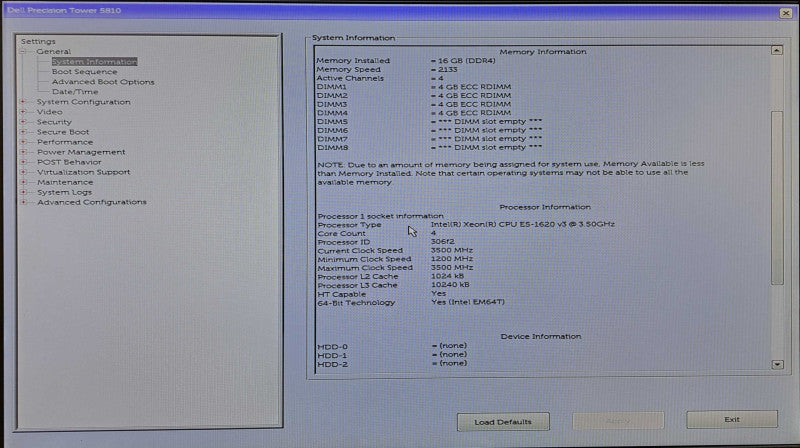Expand the Advanced Configurations node

pyautogui.click(x=23, y=202)
